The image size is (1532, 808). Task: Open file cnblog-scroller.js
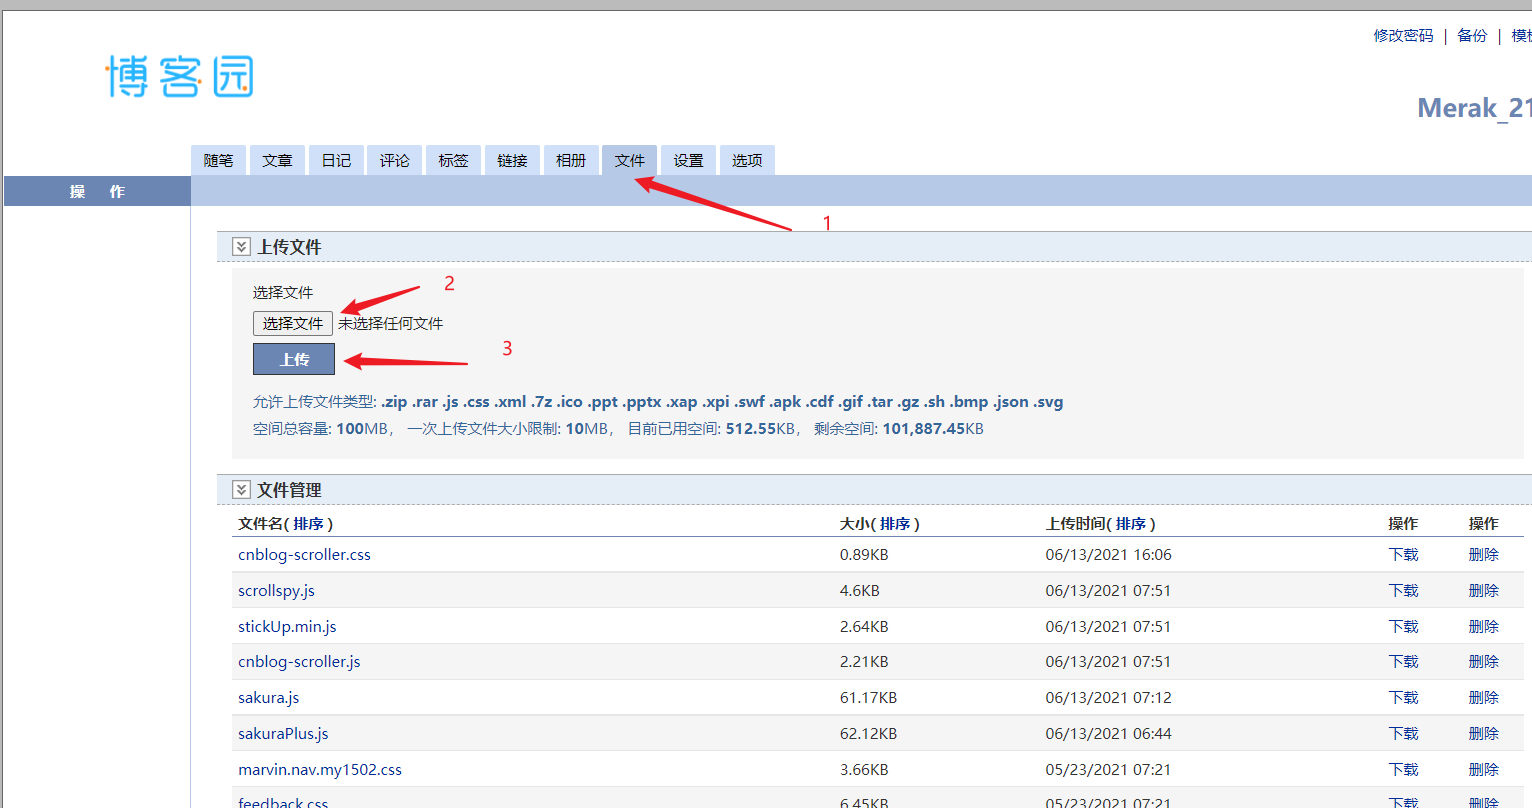299,661
